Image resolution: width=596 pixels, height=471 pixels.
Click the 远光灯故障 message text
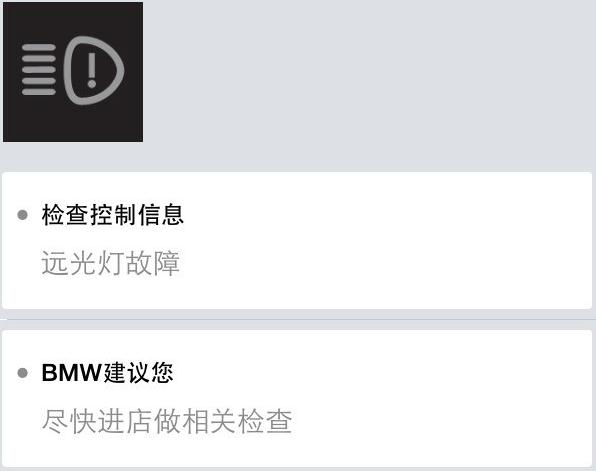[110, 263]
